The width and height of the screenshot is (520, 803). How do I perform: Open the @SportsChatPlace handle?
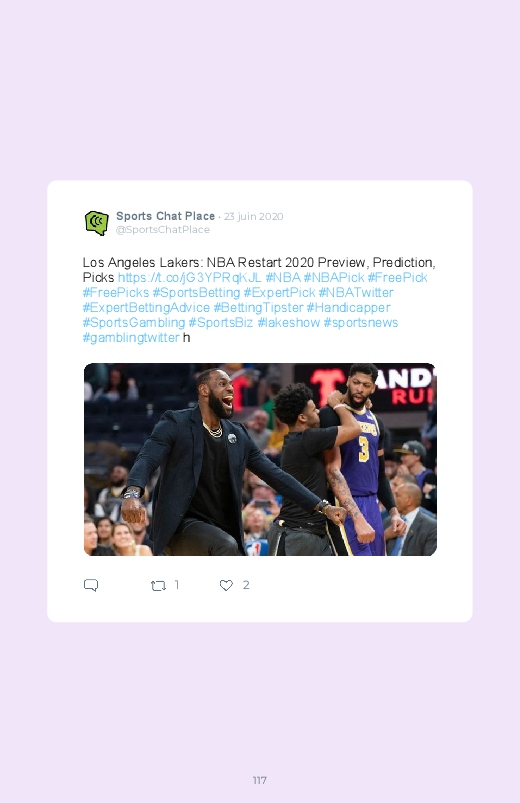pyautogui.click(x=163, y=229)
